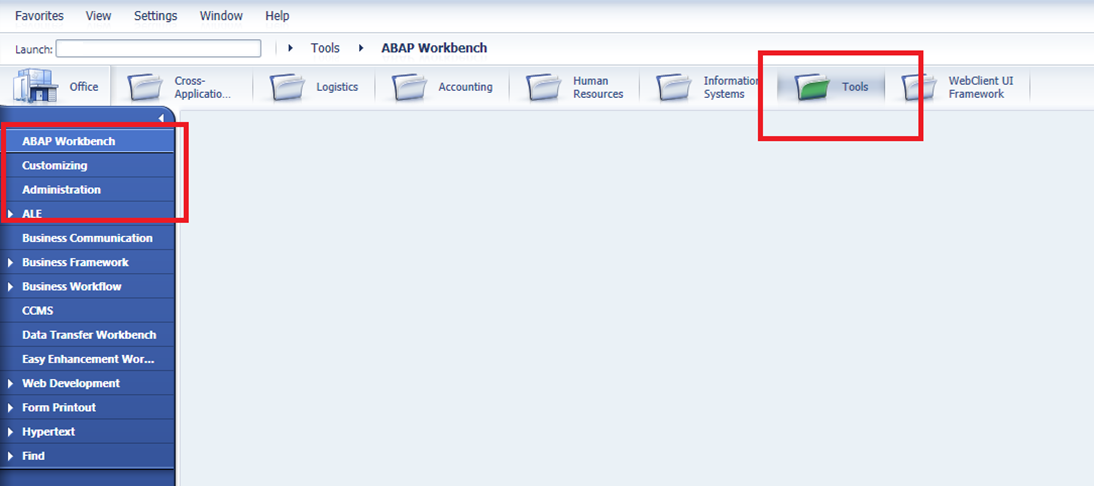Click the breadcrumb arrow before ABAP Workbench
1094x486 pixels.
tap(361, 48)
